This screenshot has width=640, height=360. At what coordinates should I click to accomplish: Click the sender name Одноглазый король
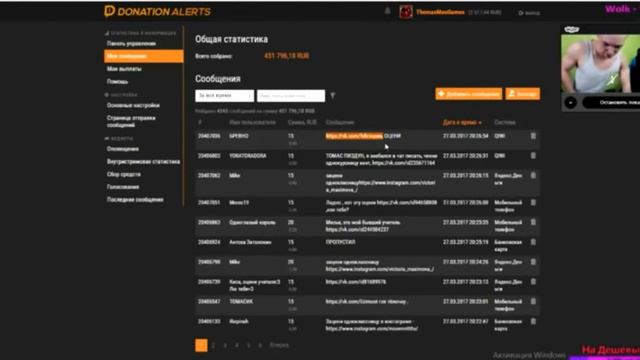[252, 222]
